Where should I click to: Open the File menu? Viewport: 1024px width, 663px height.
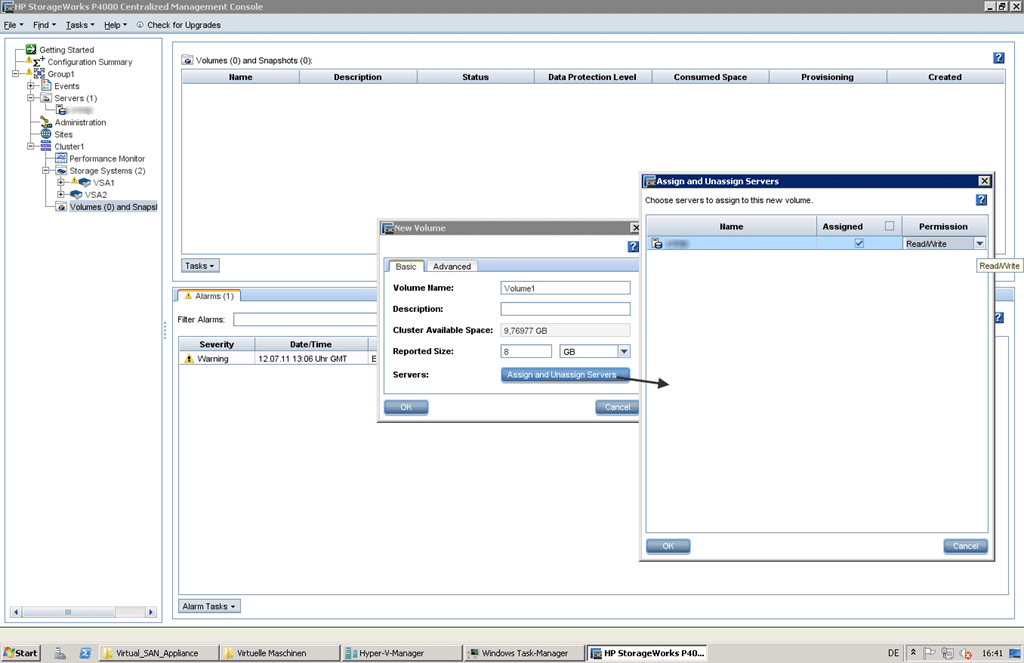tap(13, 25)
